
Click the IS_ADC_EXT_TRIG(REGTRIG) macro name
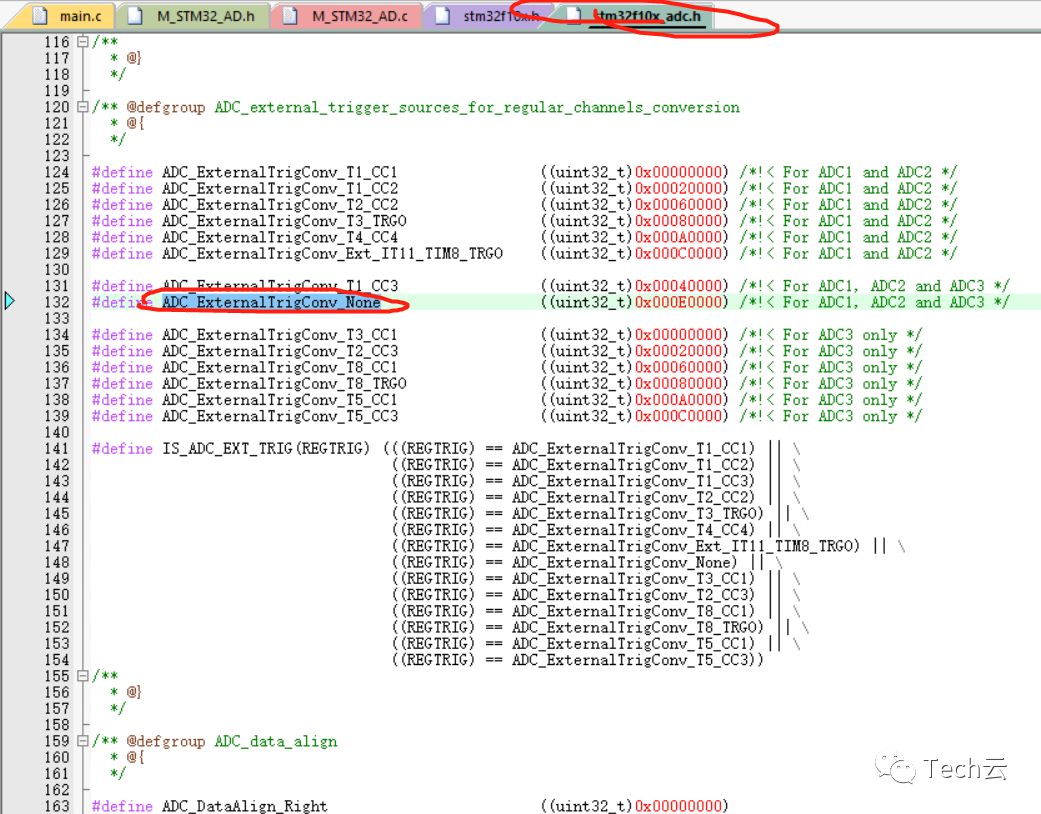click(266, 449)
